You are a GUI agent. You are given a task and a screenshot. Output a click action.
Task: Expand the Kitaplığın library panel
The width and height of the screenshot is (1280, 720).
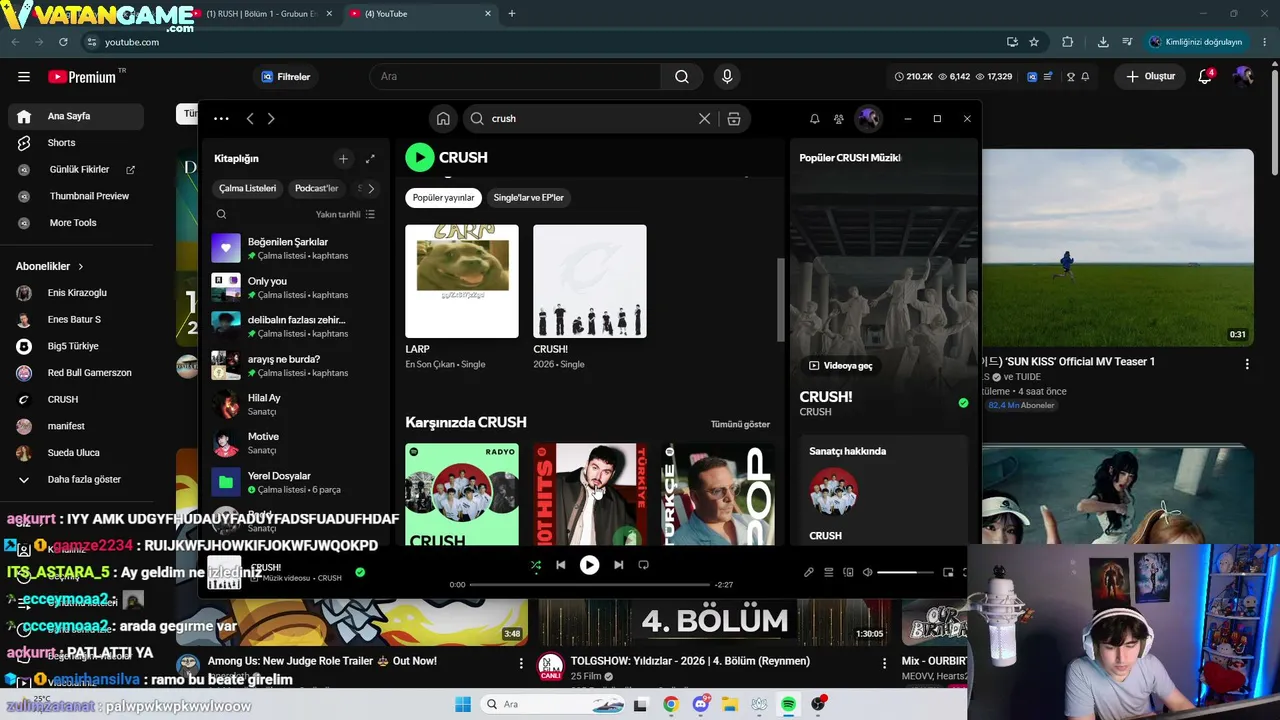370,158
